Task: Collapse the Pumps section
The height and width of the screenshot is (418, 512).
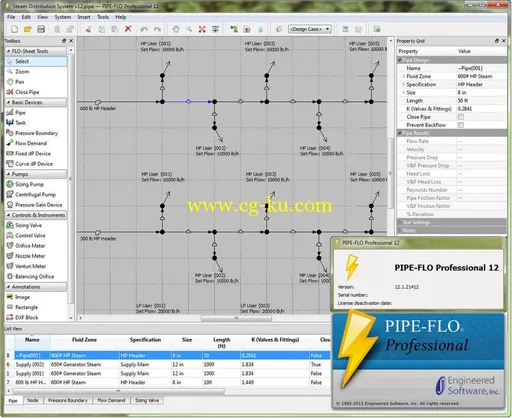Action: 9,174
